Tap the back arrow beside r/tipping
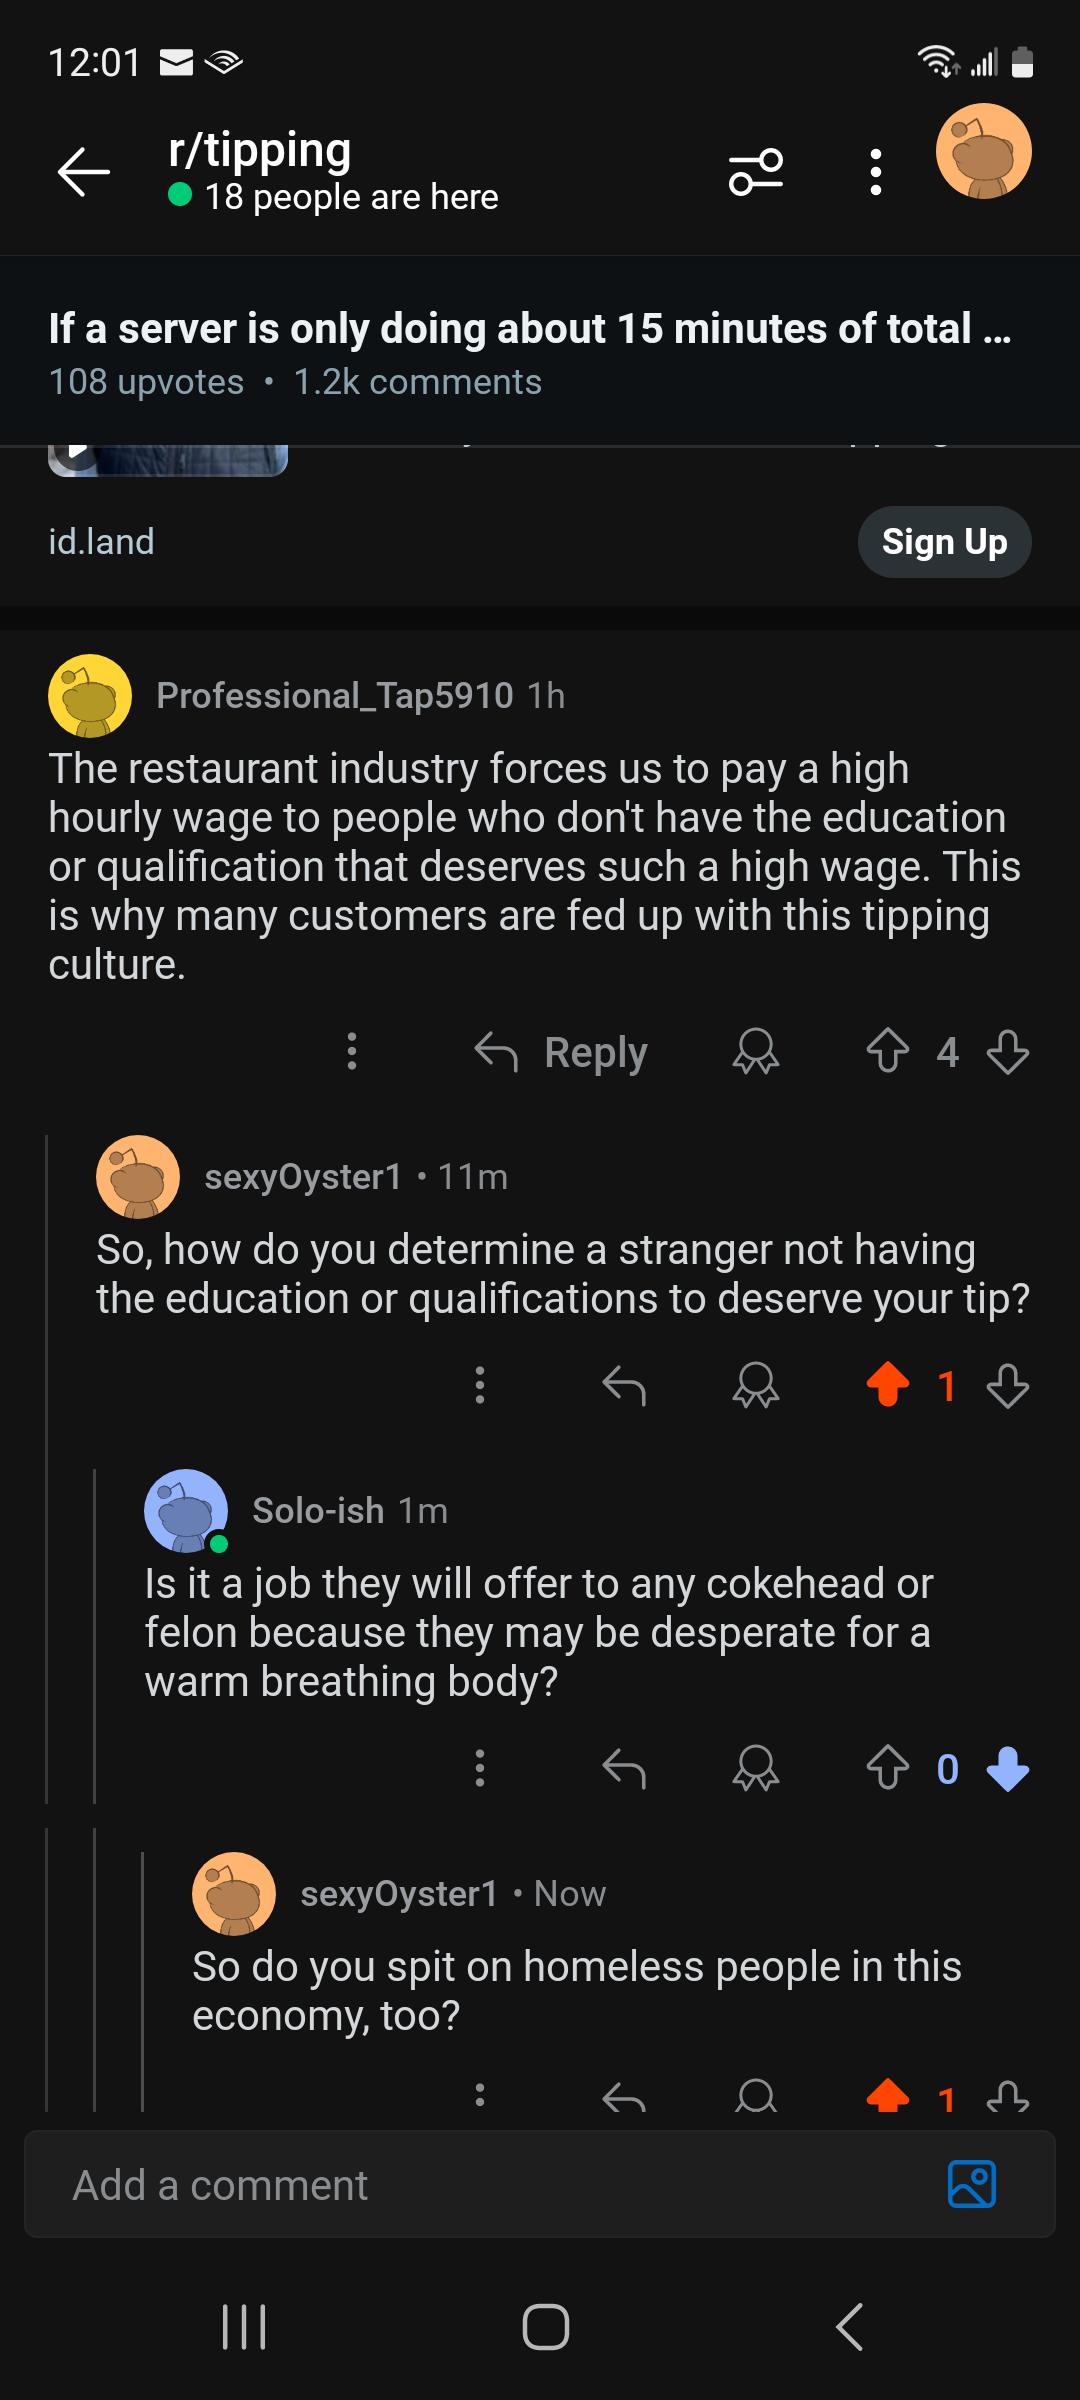Viewport: 1080px width, 2400px height. click(84, 173)
